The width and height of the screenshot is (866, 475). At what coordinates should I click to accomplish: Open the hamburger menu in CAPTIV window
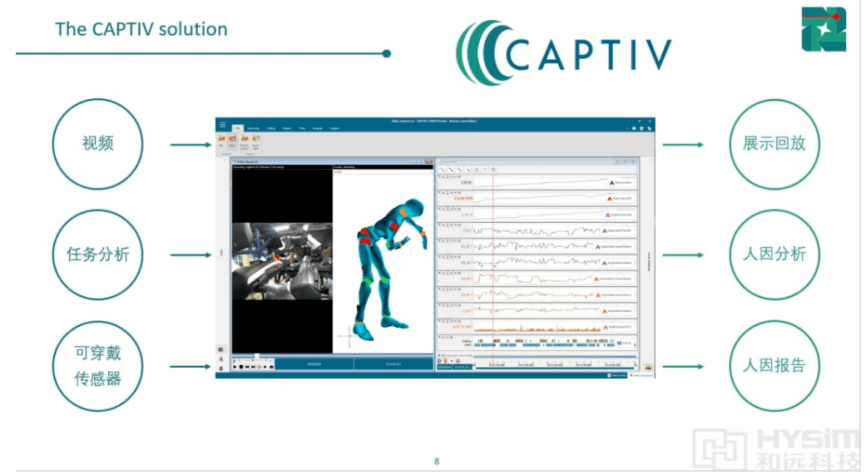(x=223, y=125)
